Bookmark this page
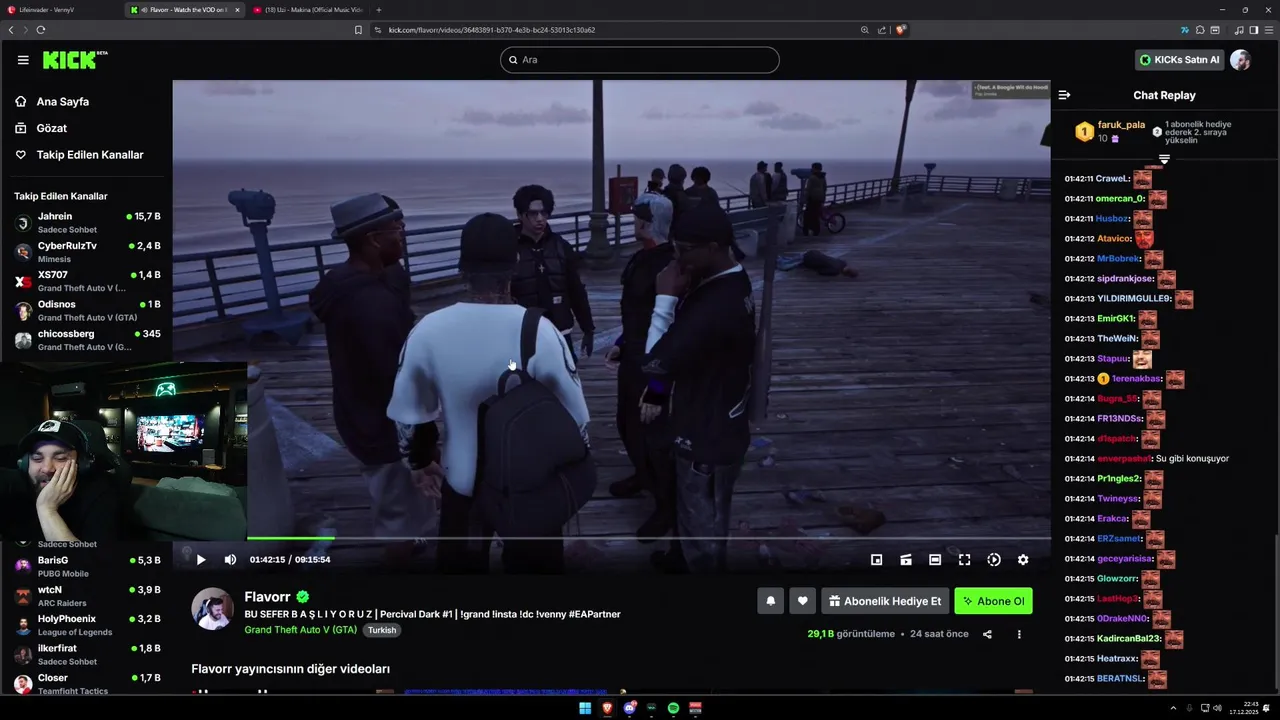 click(x=358, y=30)
